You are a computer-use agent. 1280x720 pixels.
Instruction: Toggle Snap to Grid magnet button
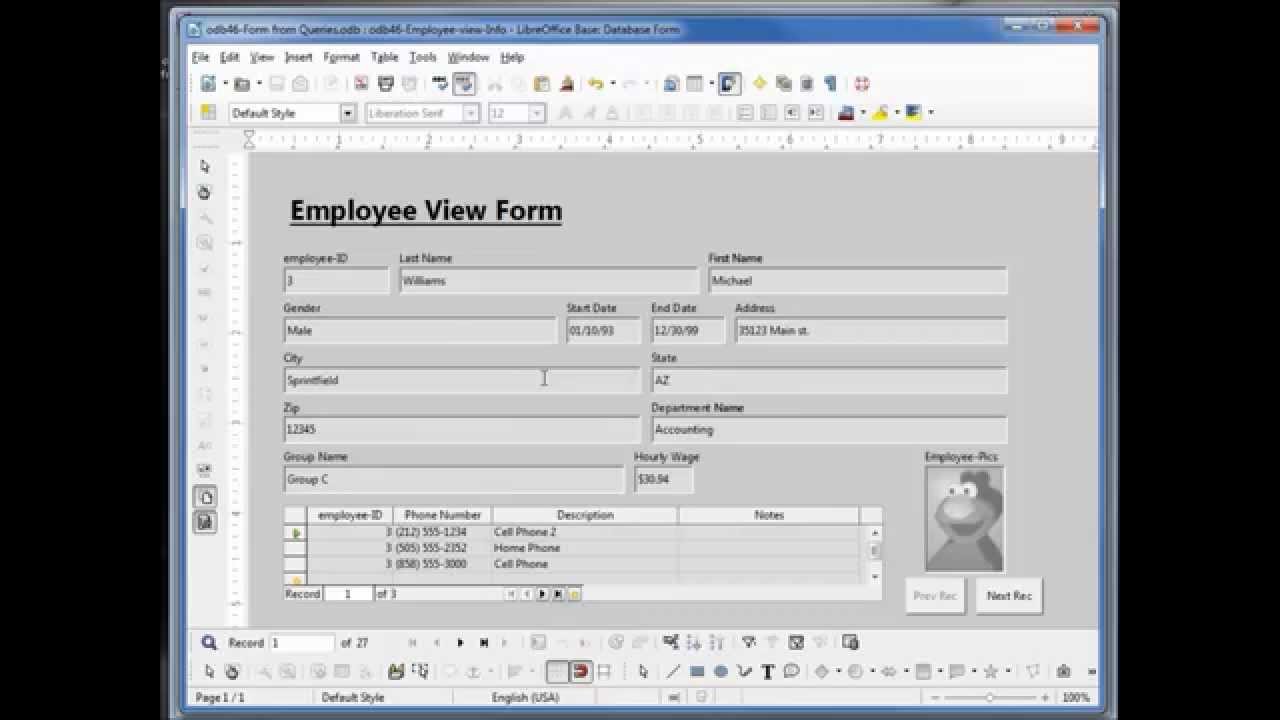[581, 672]
